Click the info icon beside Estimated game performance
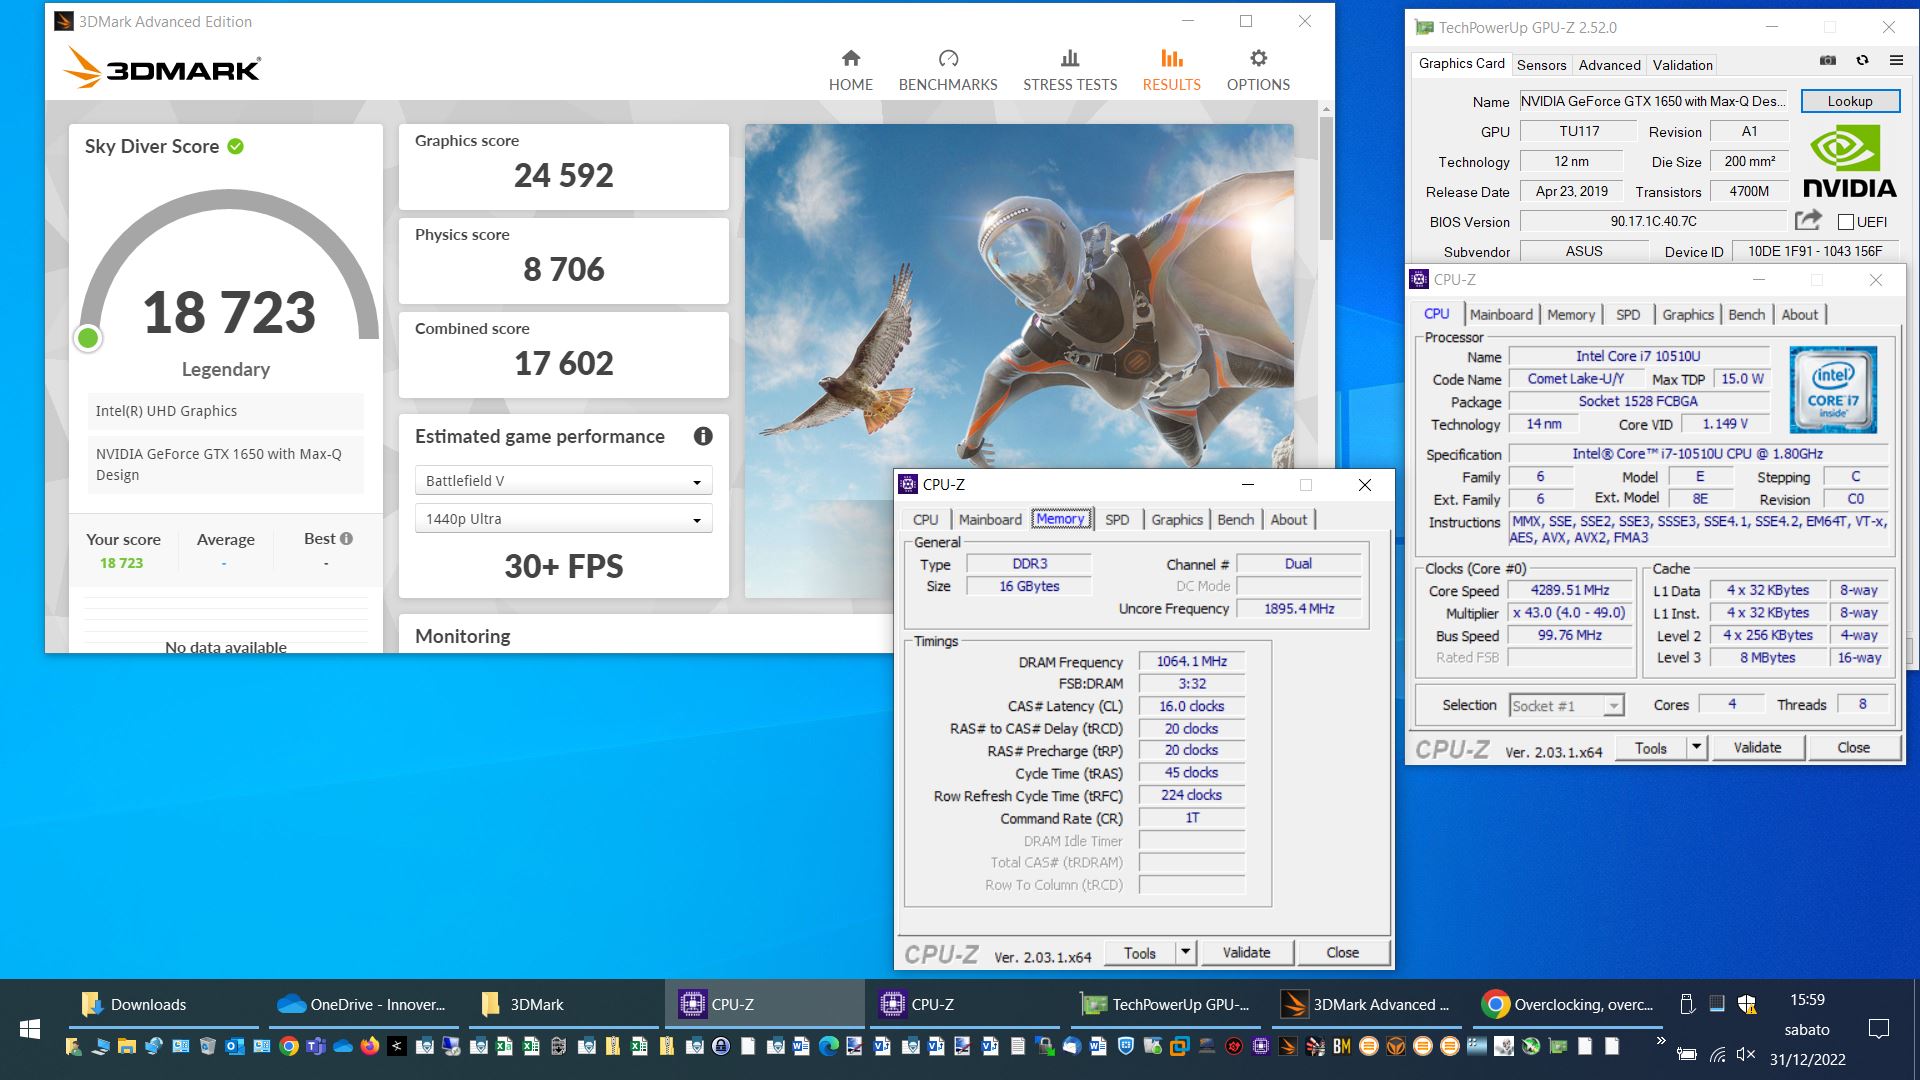The height and width of the screenshot is (1080, 1920). coord(703,436)
